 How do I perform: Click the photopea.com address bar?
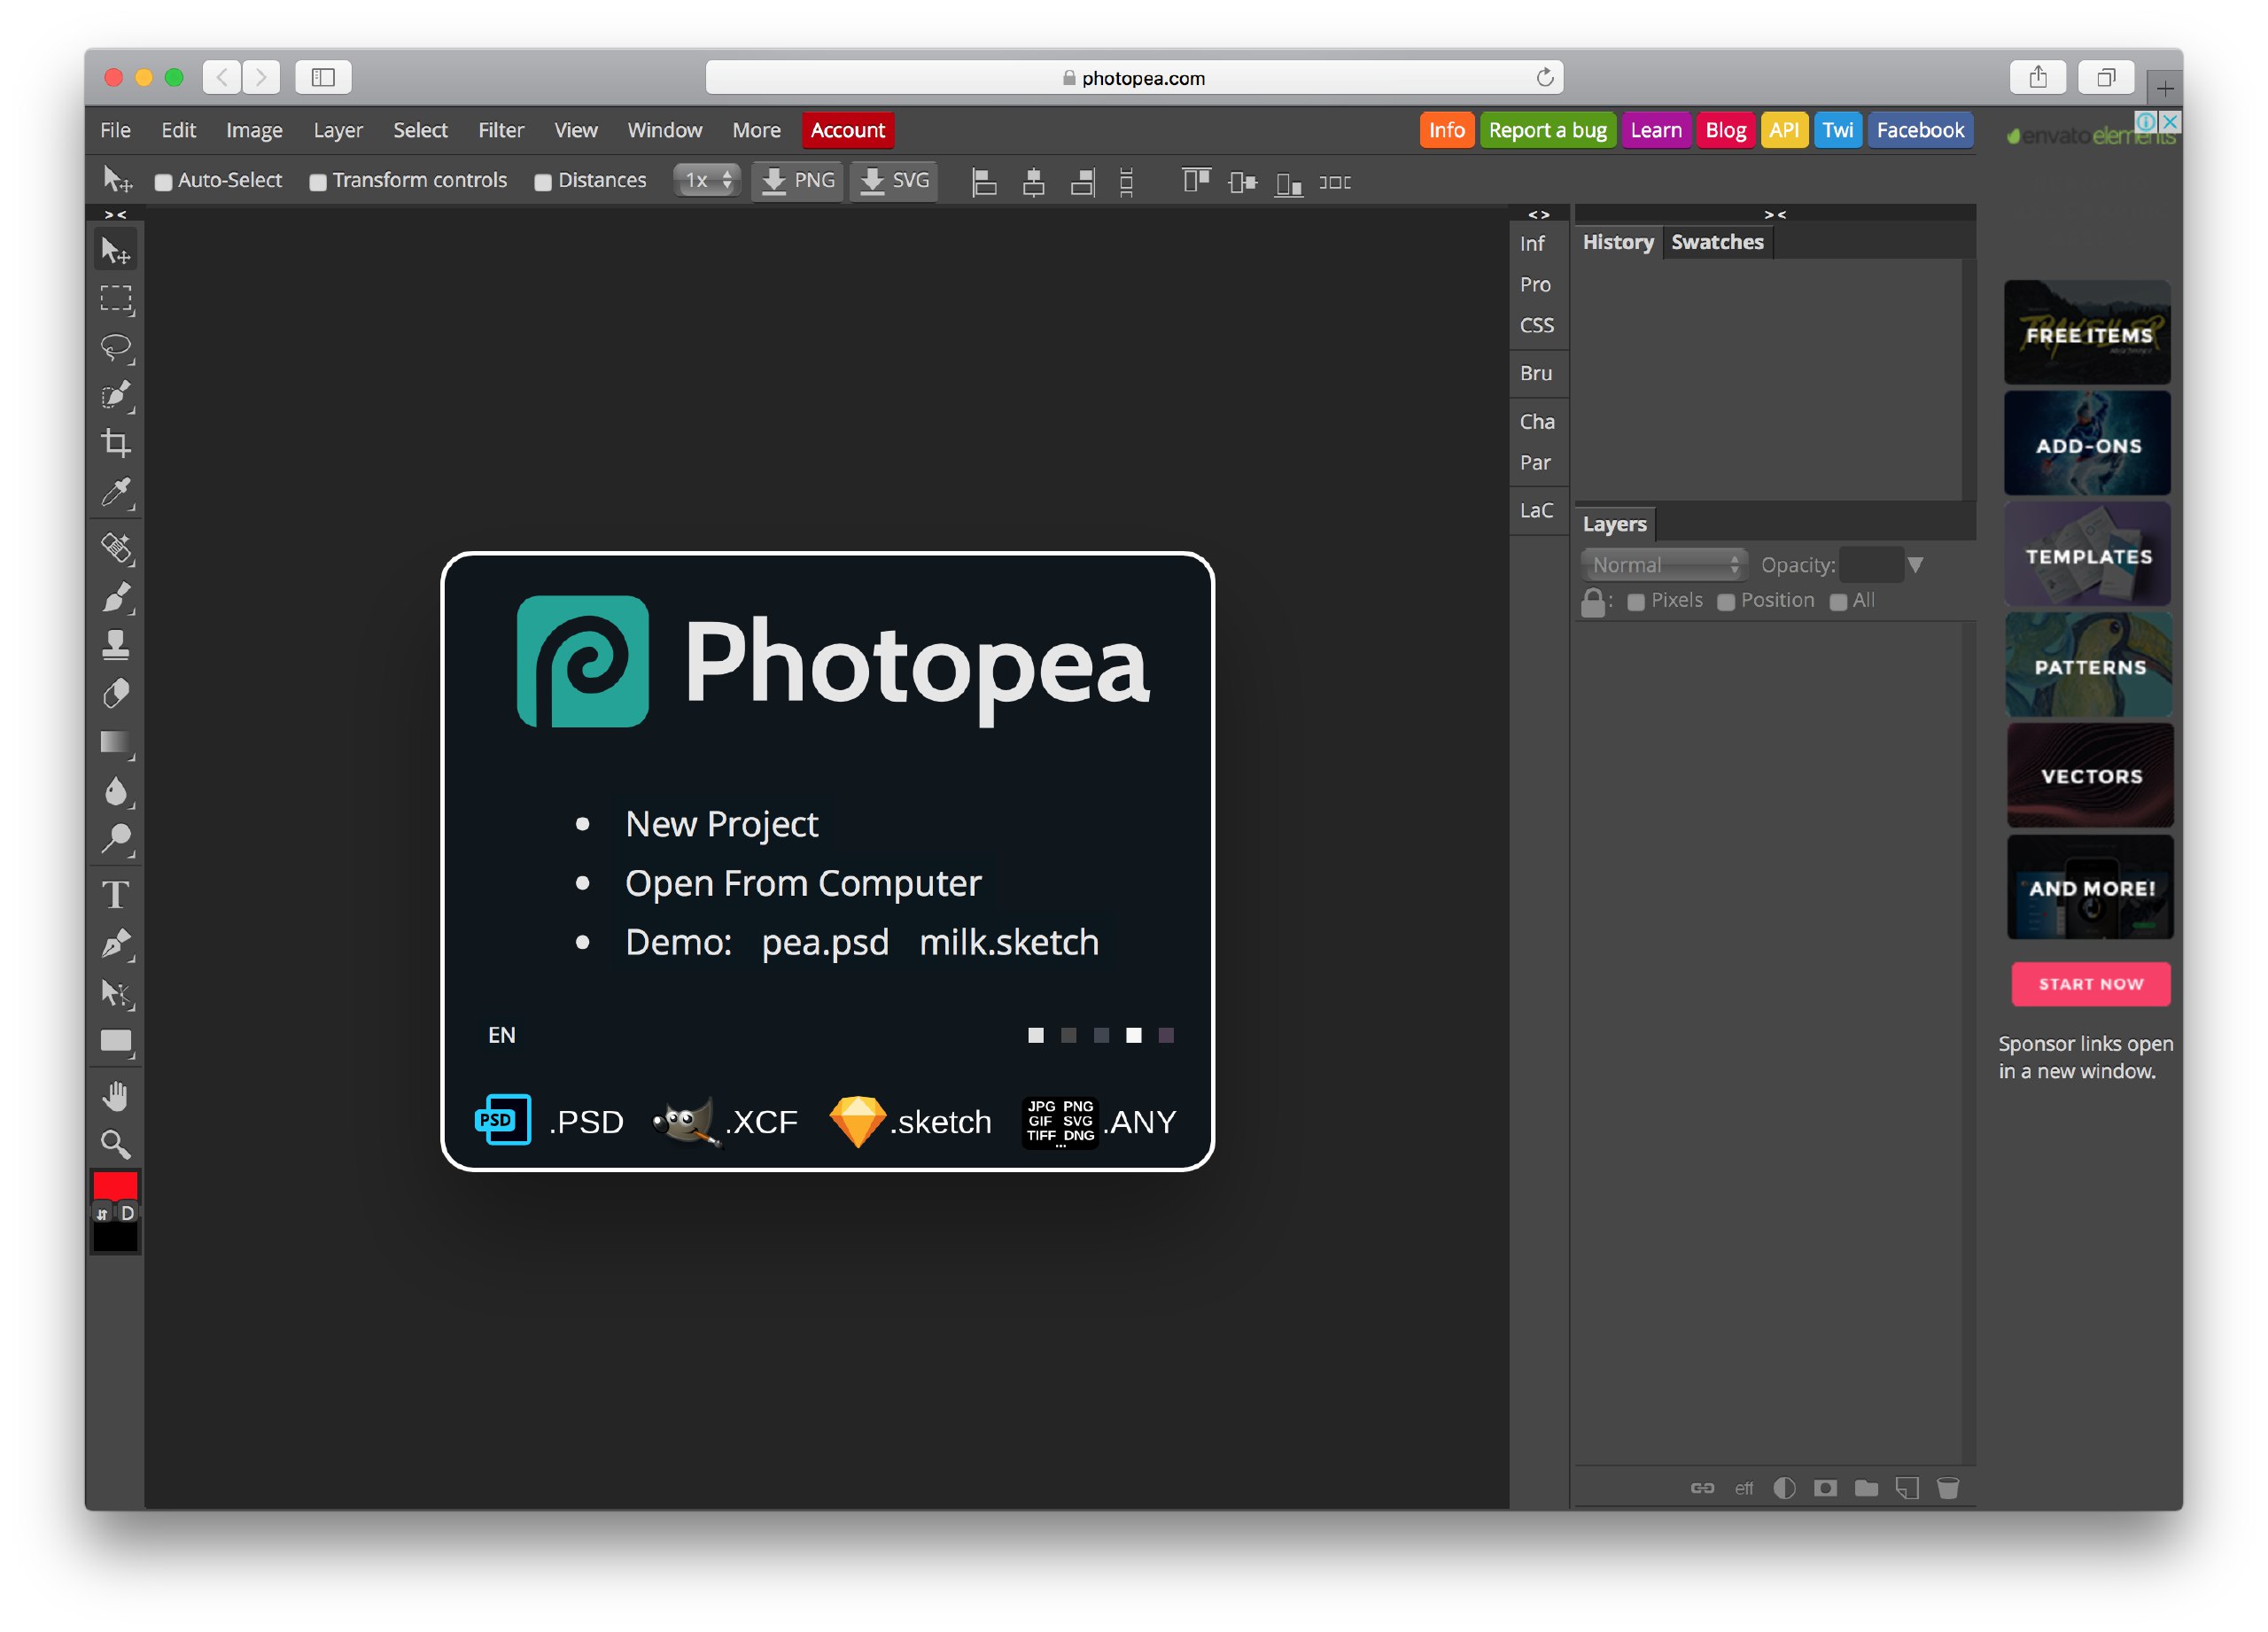click(1134, 78)
